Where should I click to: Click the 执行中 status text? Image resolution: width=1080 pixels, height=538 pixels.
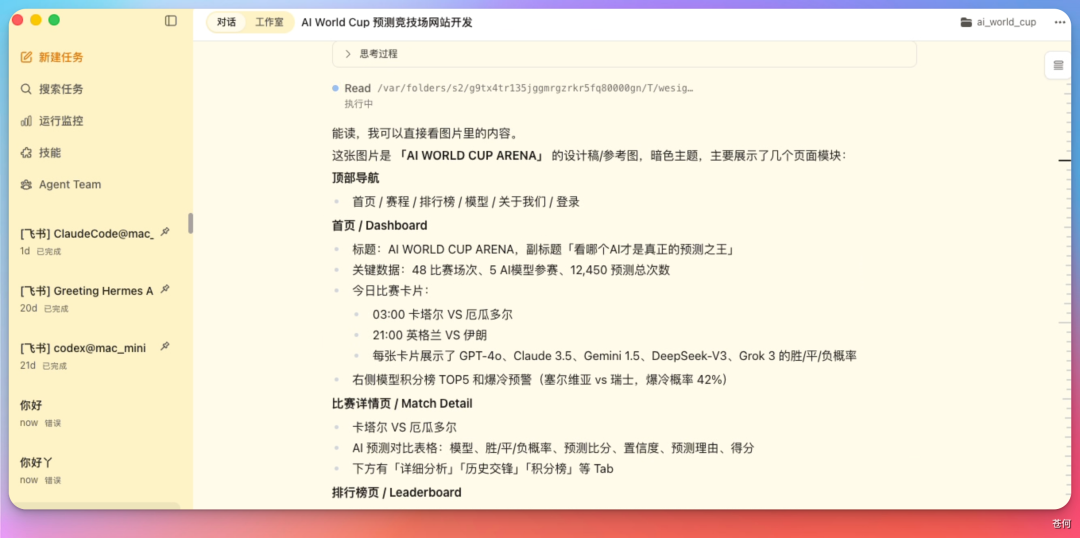[x=359, y=104]
